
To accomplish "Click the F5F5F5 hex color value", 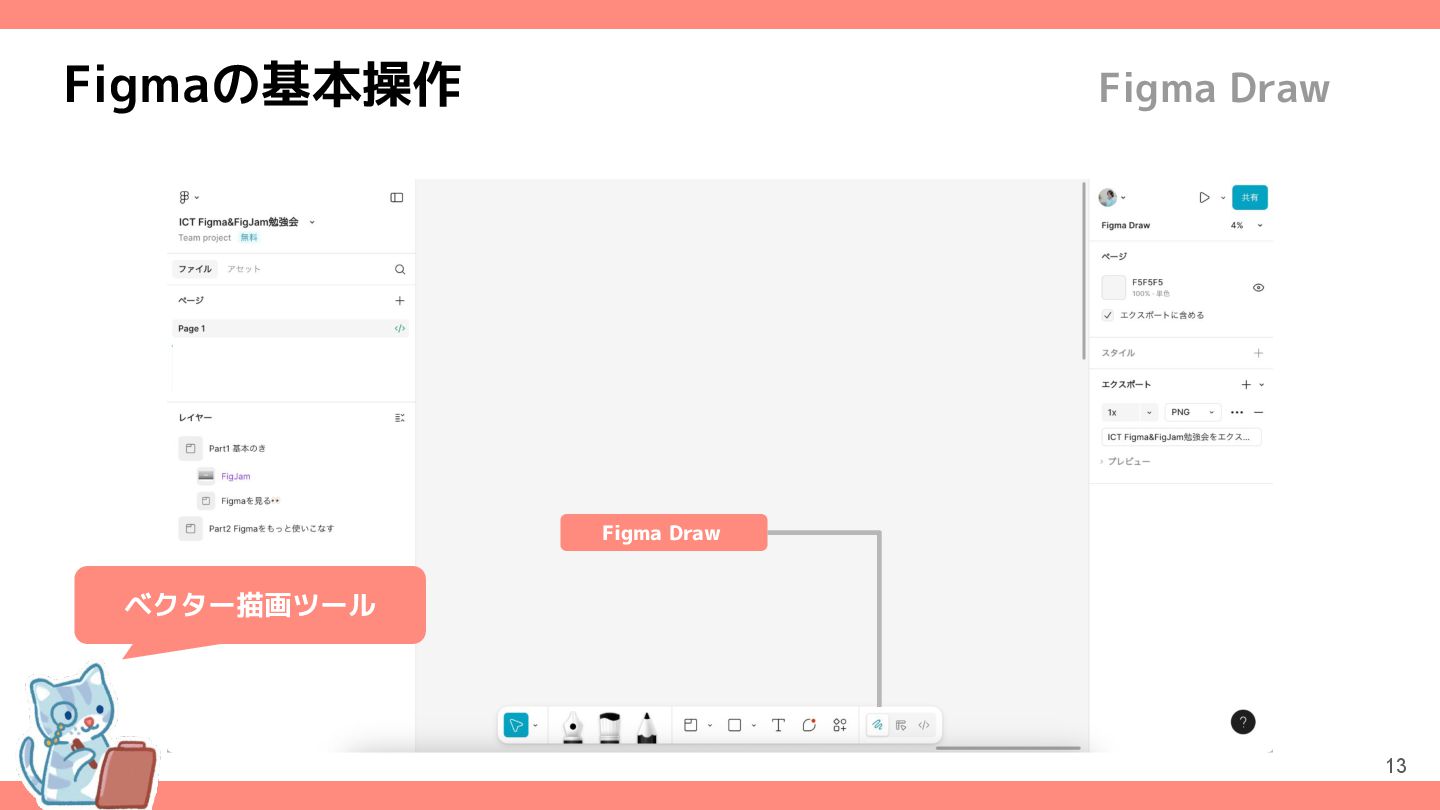I will pyautogui.click(x=1147, y=282).
